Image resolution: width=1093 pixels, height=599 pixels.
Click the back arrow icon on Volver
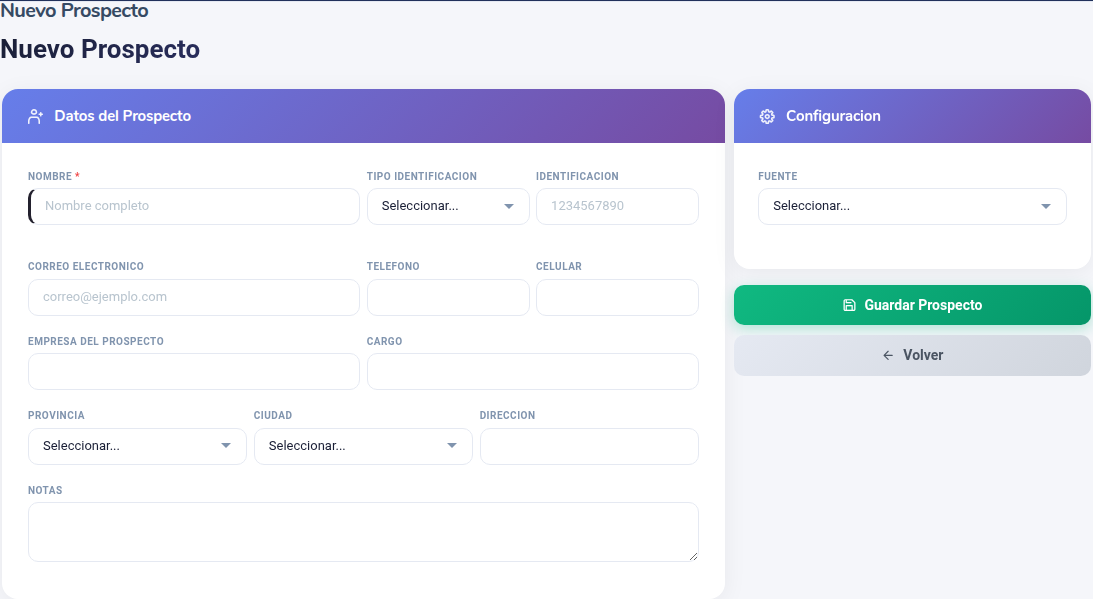coord(888,355)
